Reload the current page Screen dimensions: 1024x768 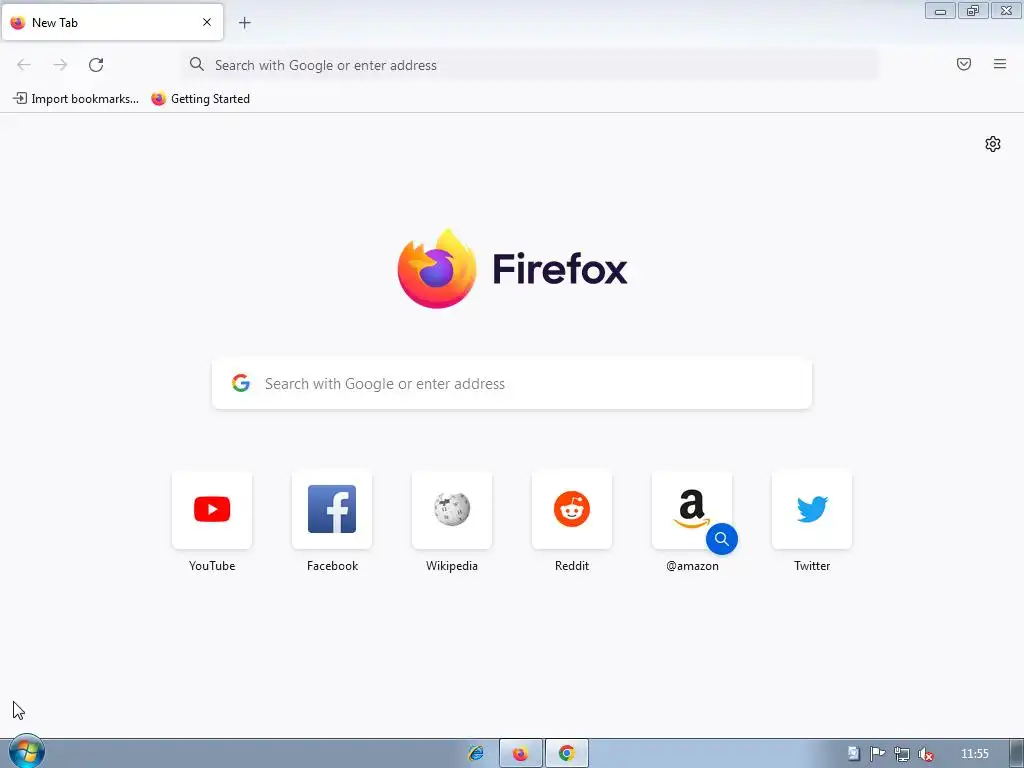click(96, 65)
